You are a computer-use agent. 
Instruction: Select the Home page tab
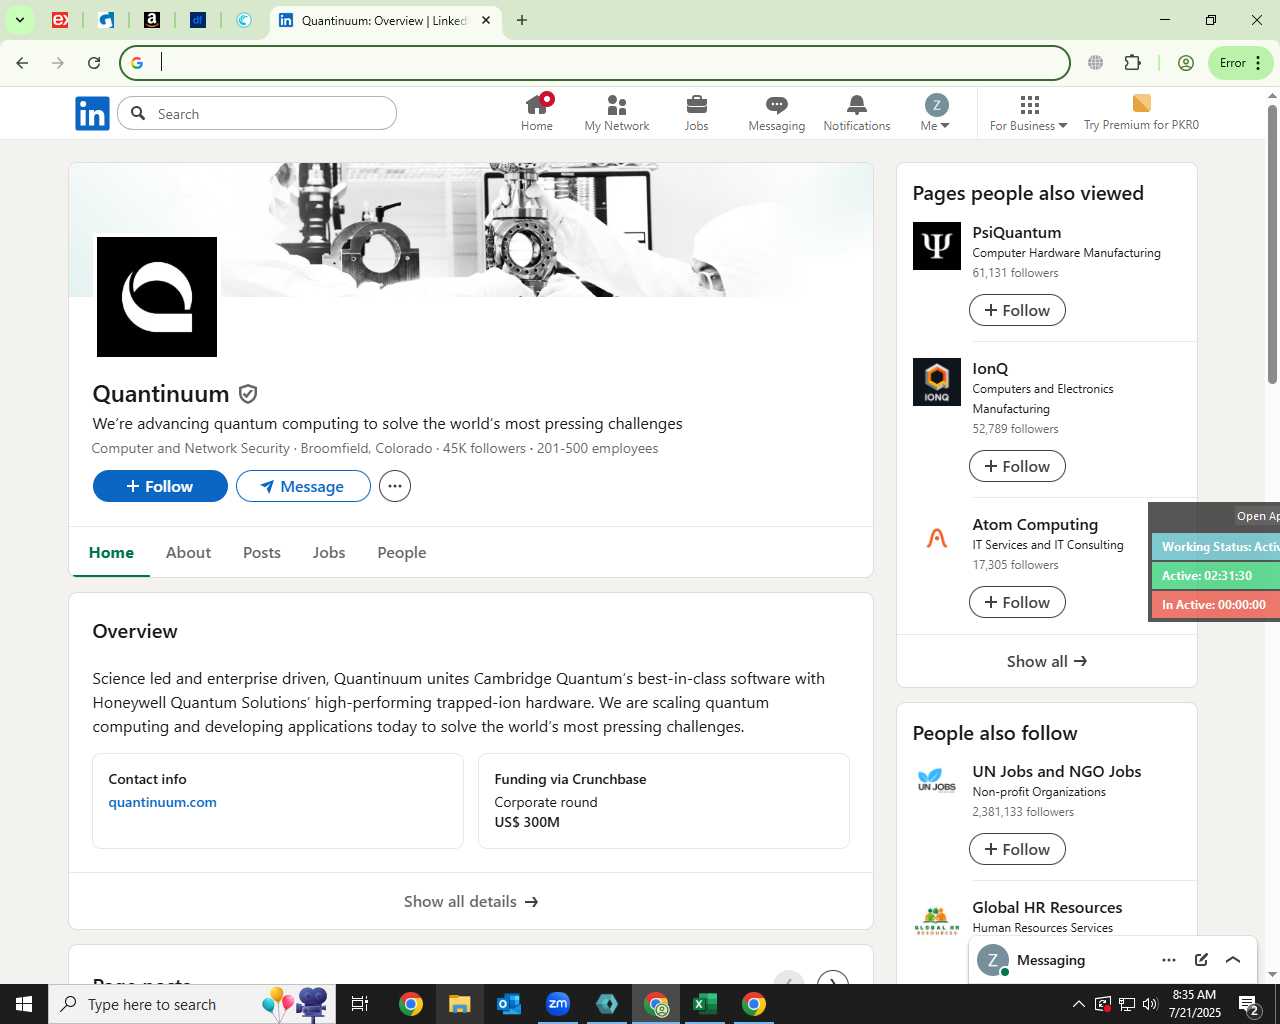click(111, 552)
